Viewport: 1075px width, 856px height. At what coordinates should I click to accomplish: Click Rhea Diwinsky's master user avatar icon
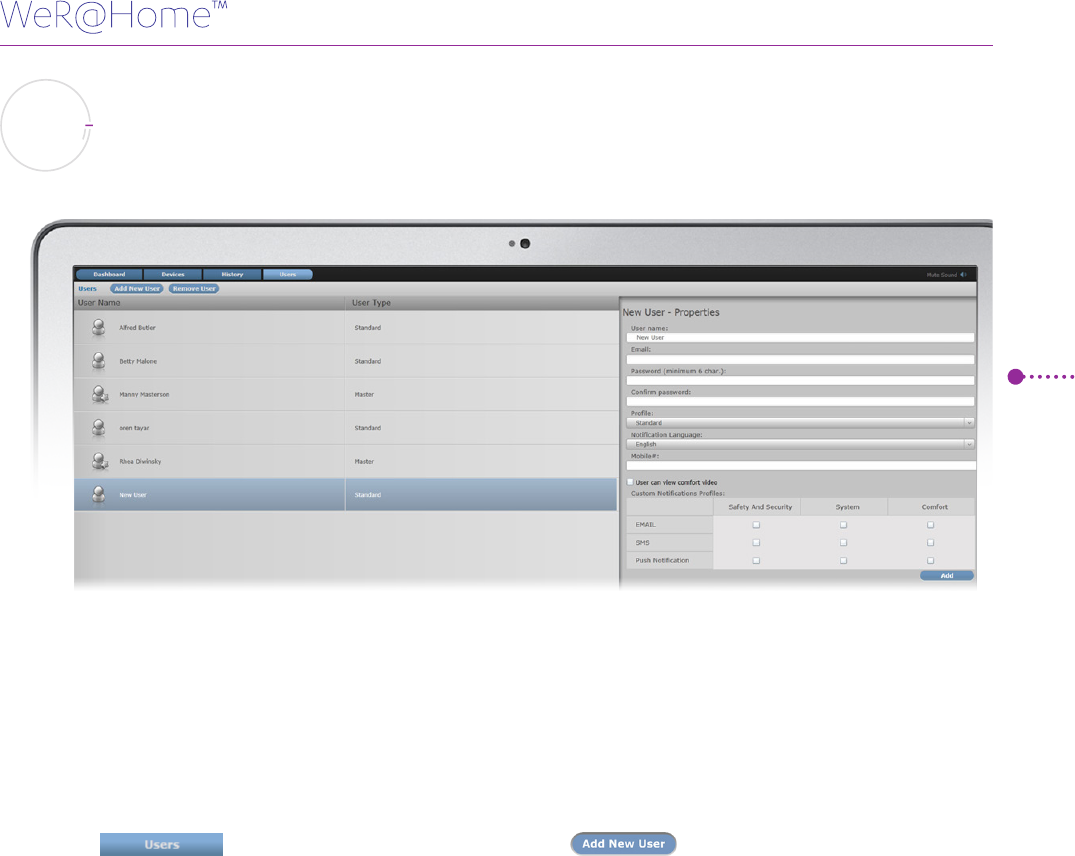(x=99, y=461)
